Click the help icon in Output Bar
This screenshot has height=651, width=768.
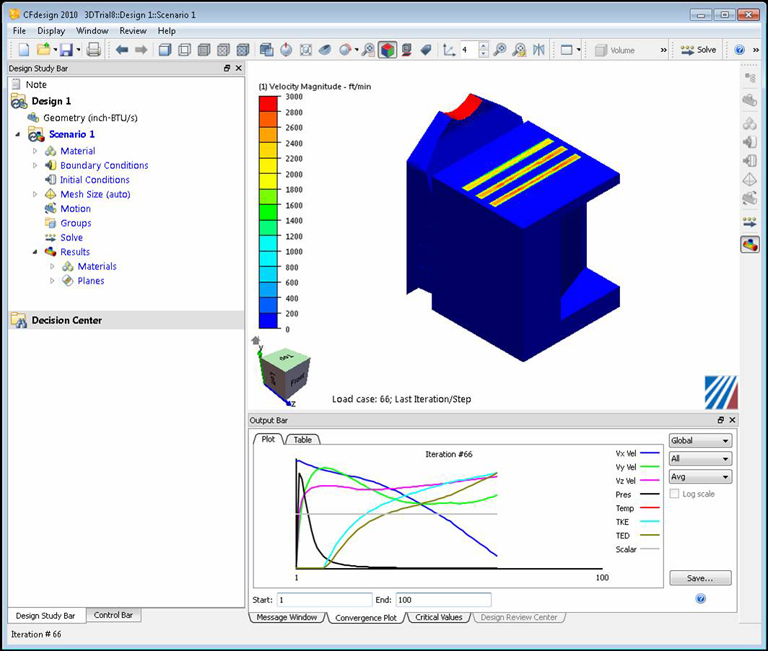701,599
